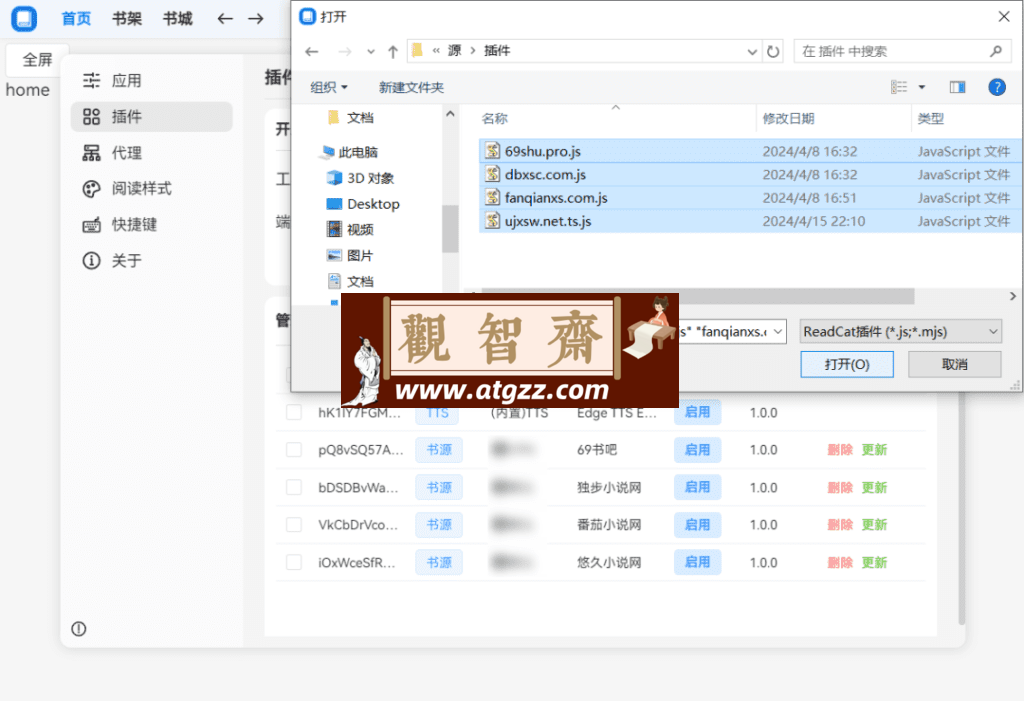Refresh the folder listing in dialog
Viewport: 1024px width, 701px height.
pos(773,52)
